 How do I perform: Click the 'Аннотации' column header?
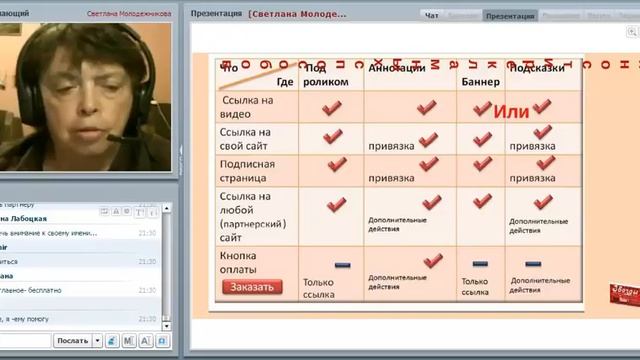coord(396,68)
